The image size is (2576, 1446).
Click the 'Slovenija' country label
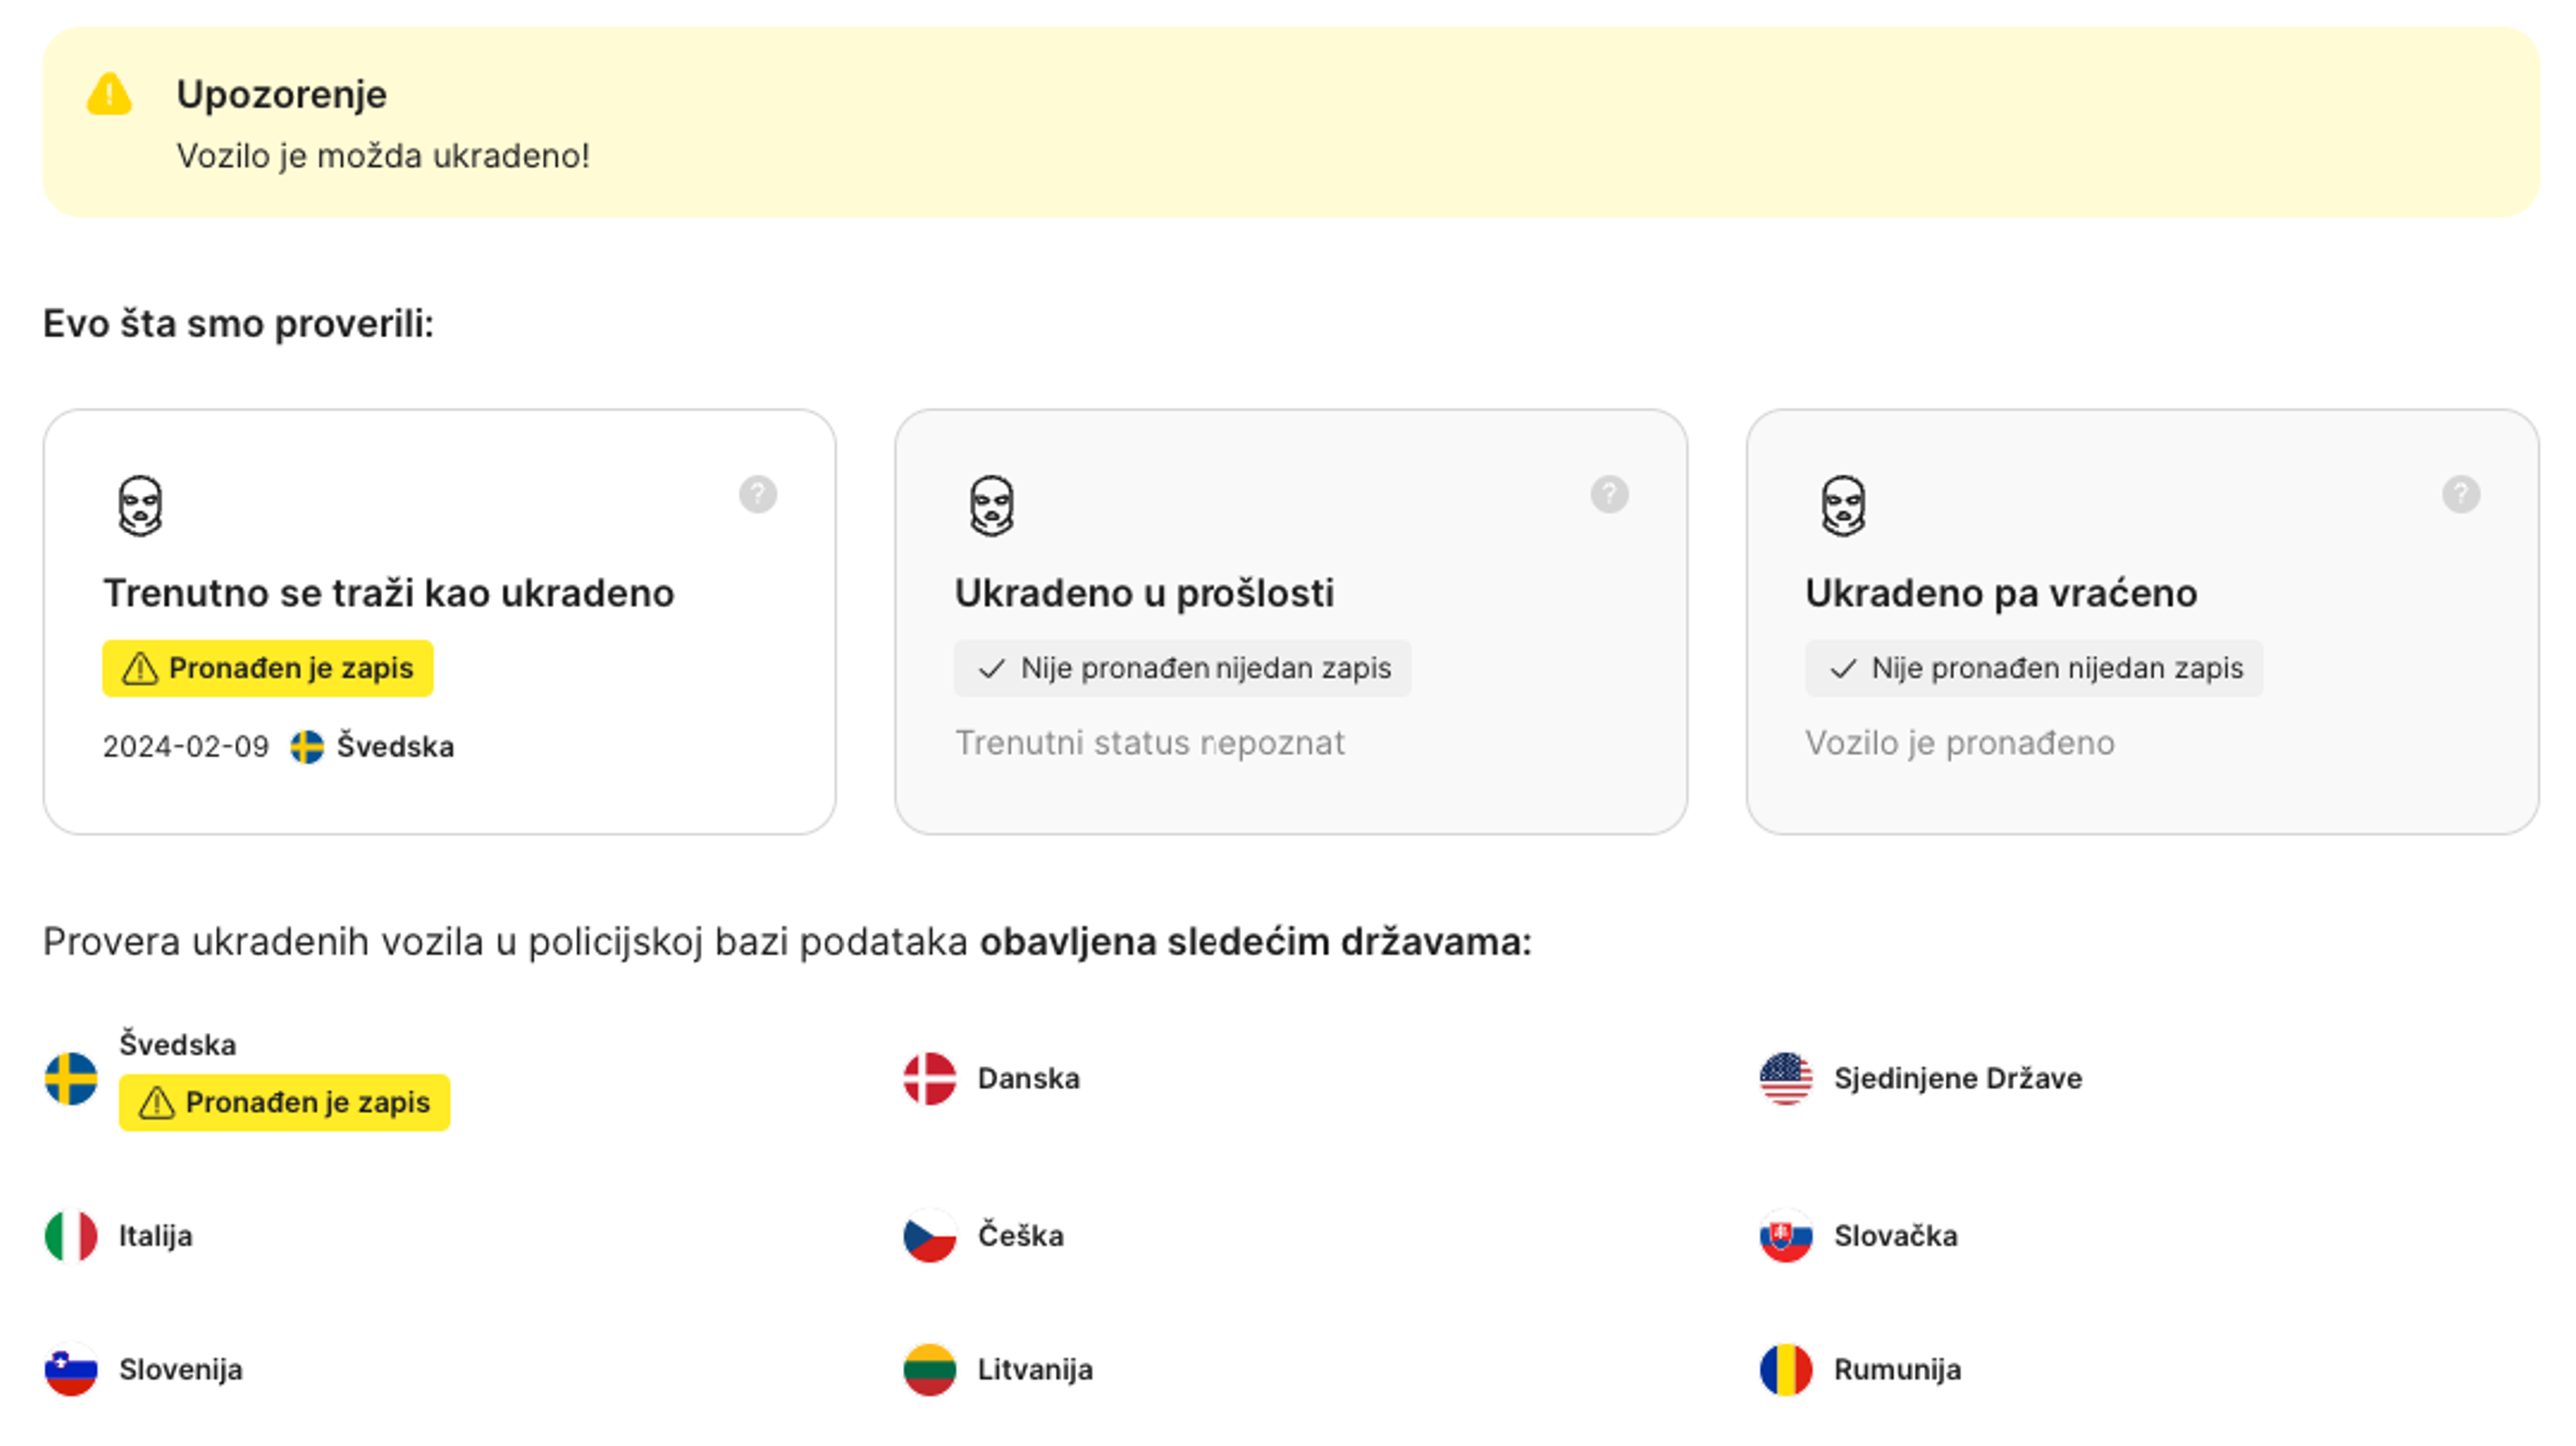[181, 1370]
